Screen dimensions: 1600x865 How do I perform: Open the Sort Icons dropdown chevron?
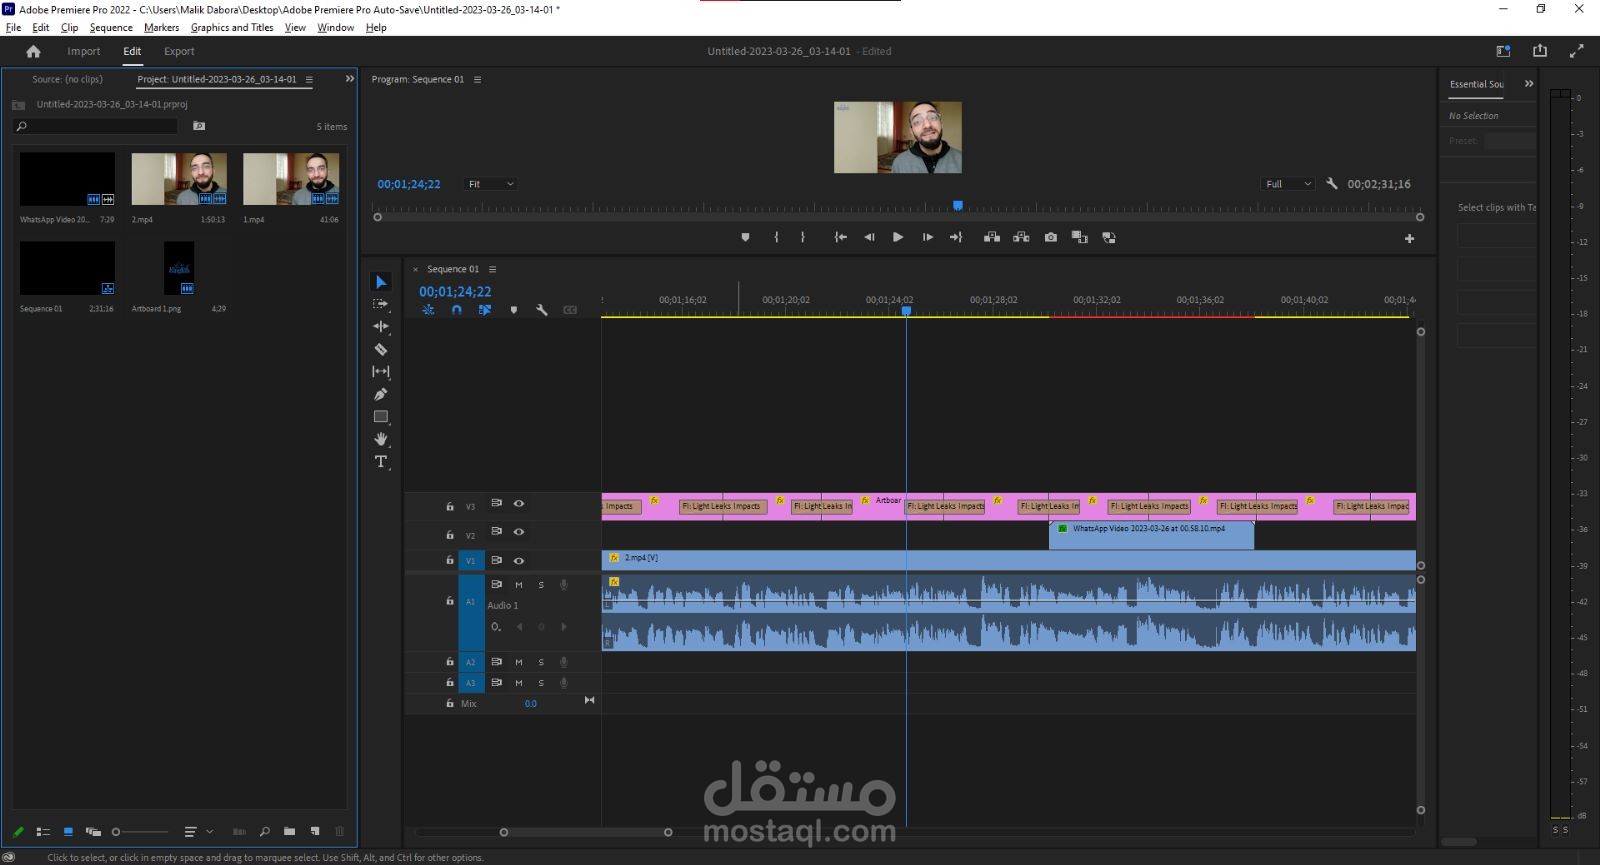click(209, 831)
